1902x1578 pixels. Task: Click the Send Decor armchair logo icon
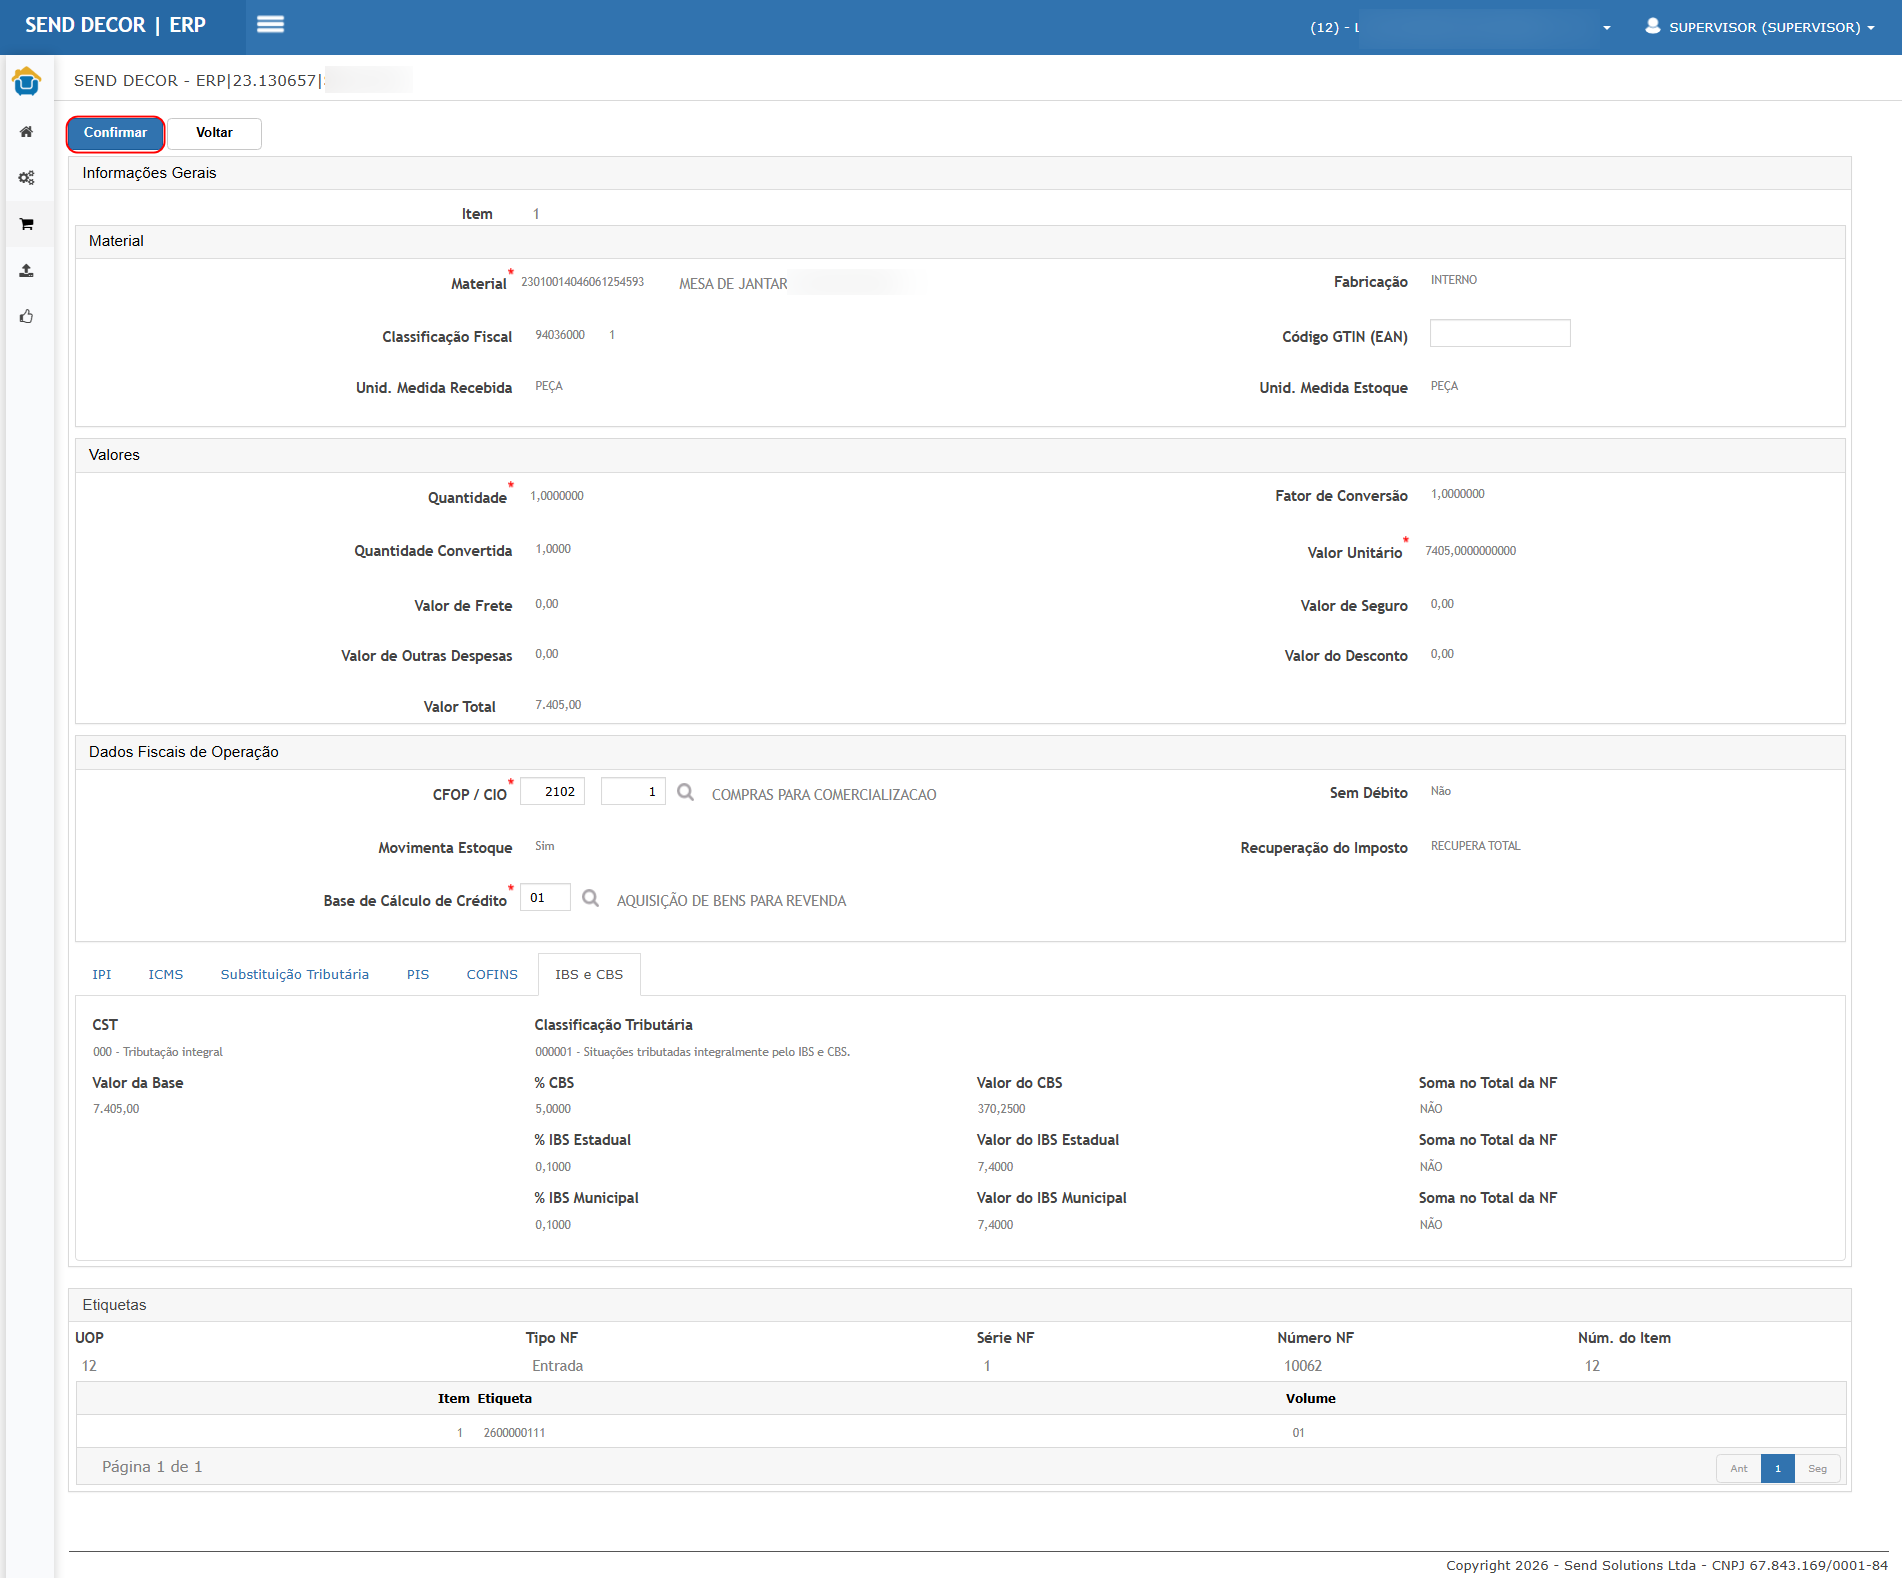(x=27, y=82)
